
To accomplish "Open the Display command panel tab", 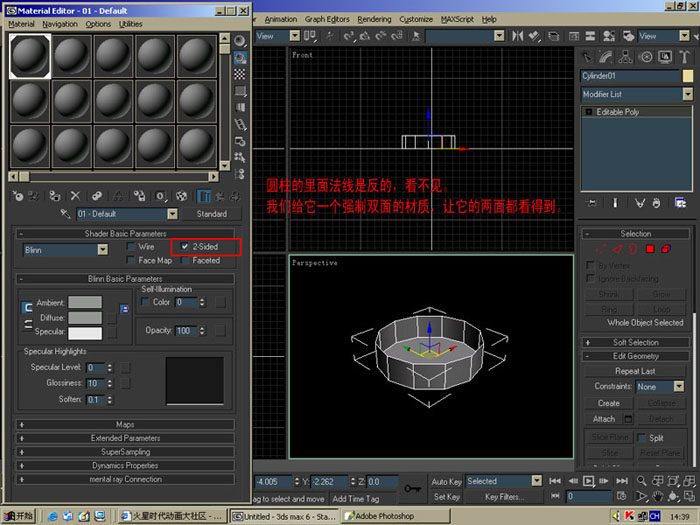I will [x=665, y=57].
